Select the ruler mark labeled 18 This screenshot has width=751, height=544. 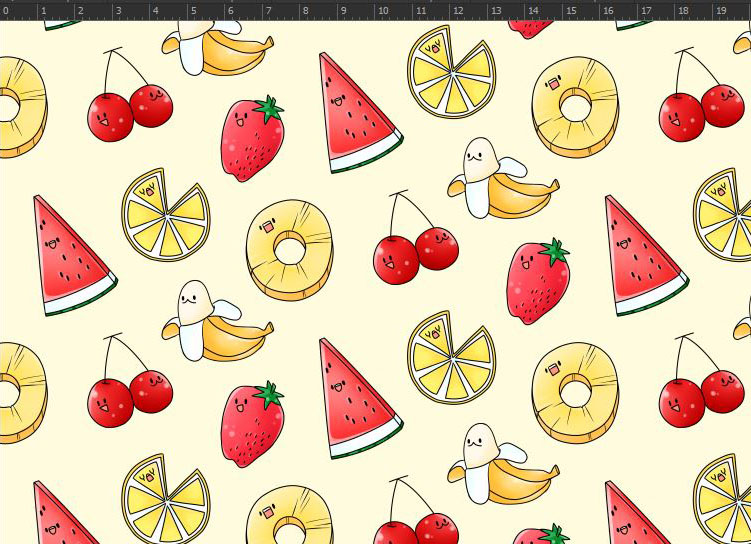tap(684, 11)
